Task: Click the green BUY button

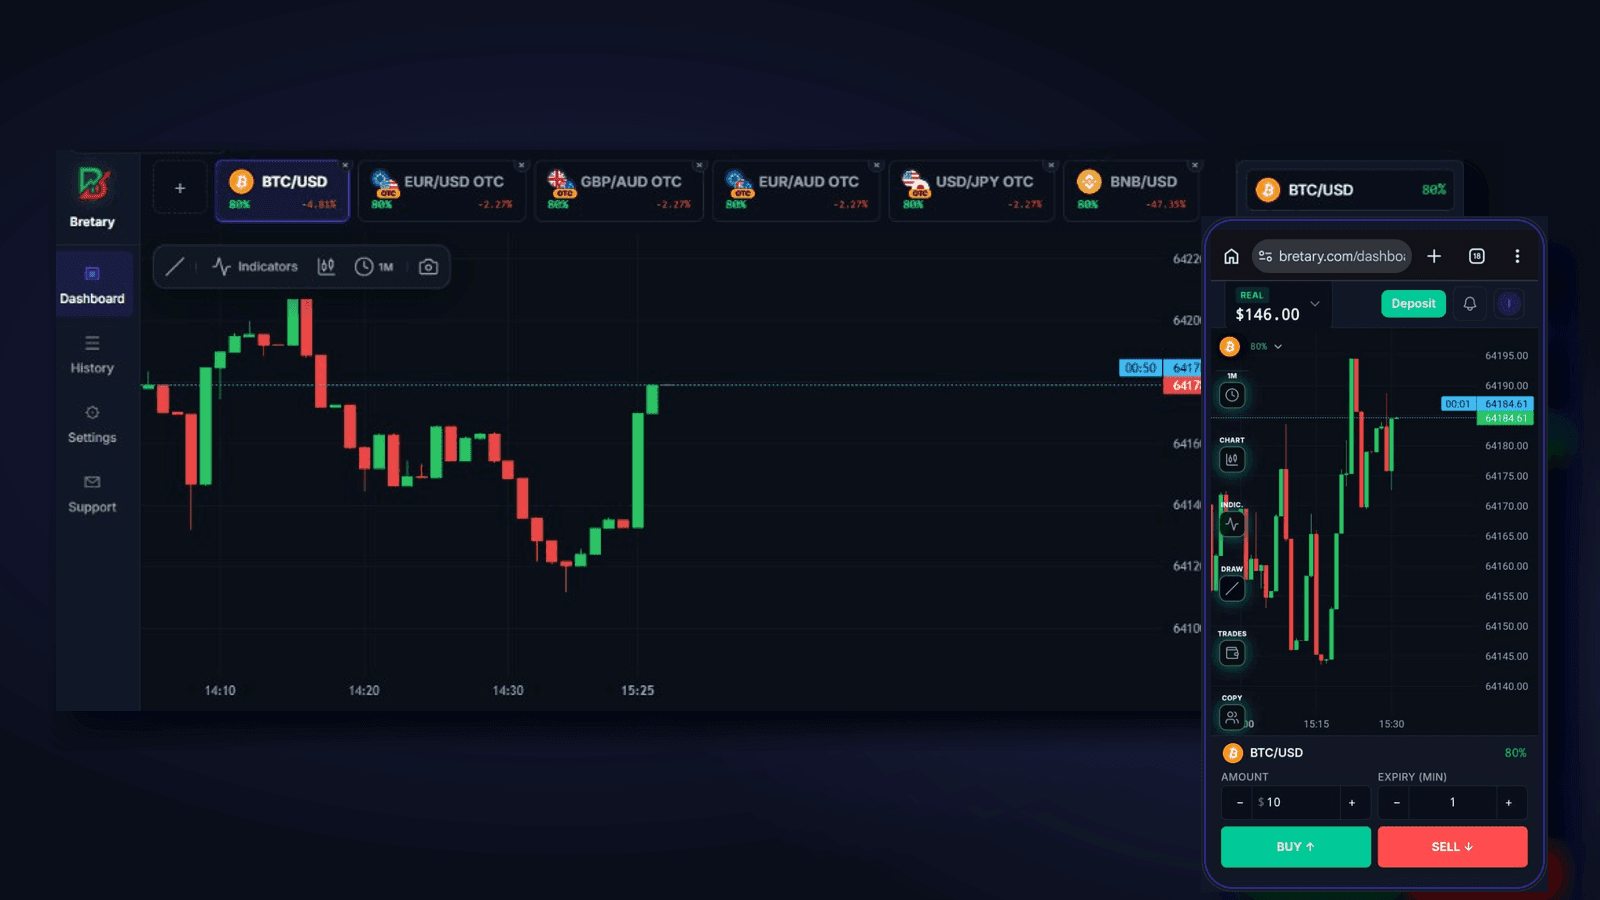Action: pos(1296,847)
